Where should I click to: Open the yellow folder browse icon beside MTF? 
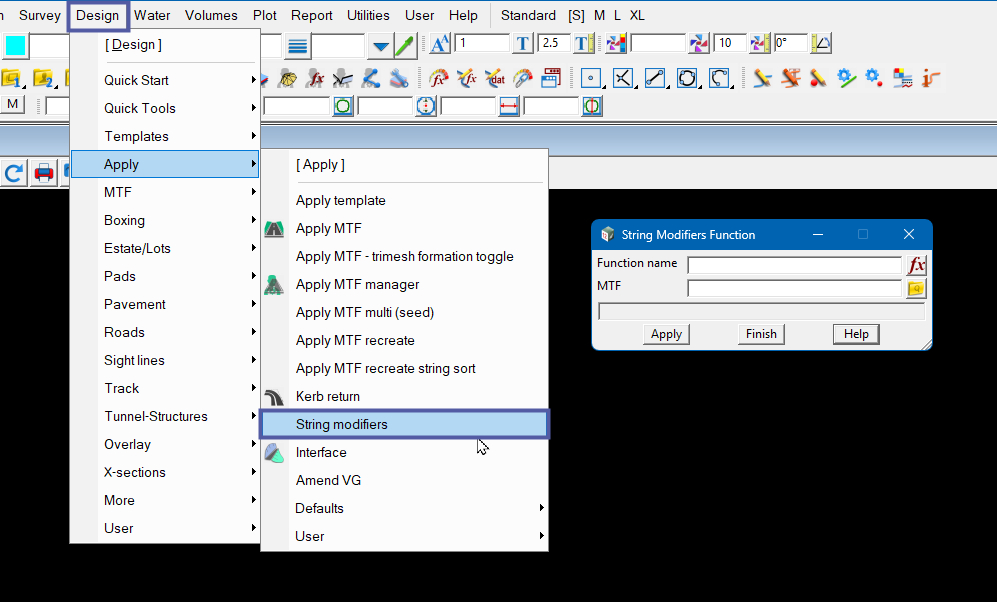click(x=916, y=289)
